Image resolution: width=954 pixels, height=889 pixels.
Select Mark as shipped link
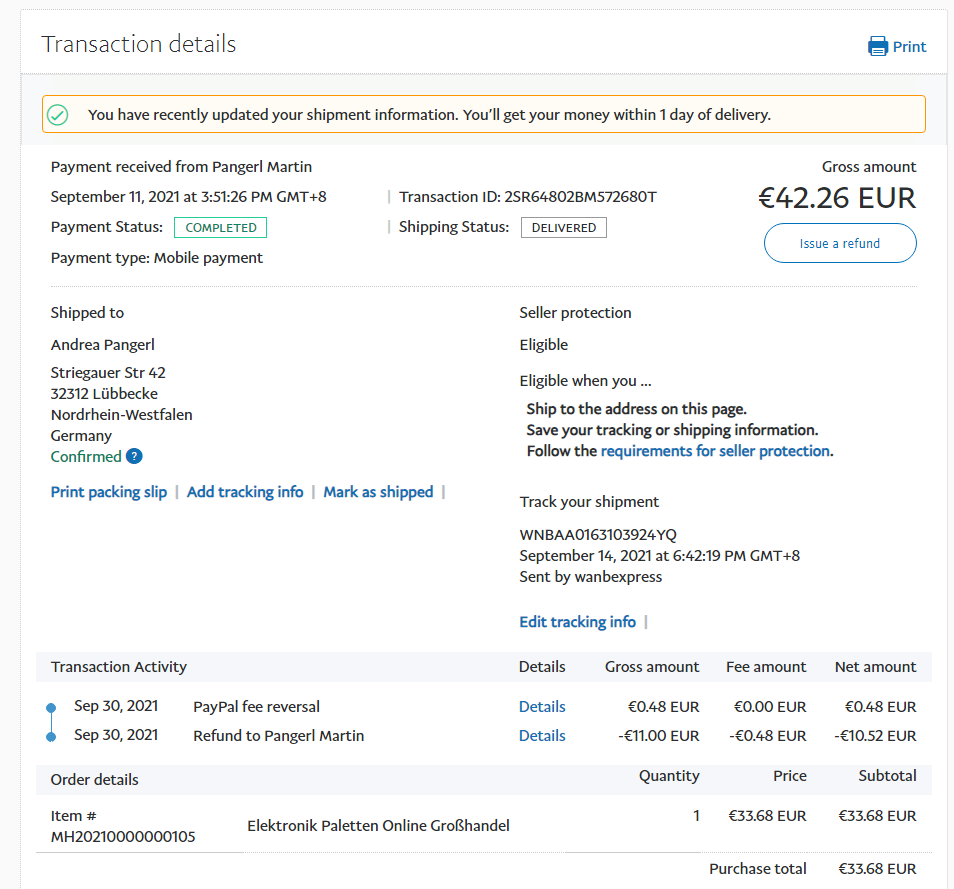pyautogui.click(x=378, y=492)
